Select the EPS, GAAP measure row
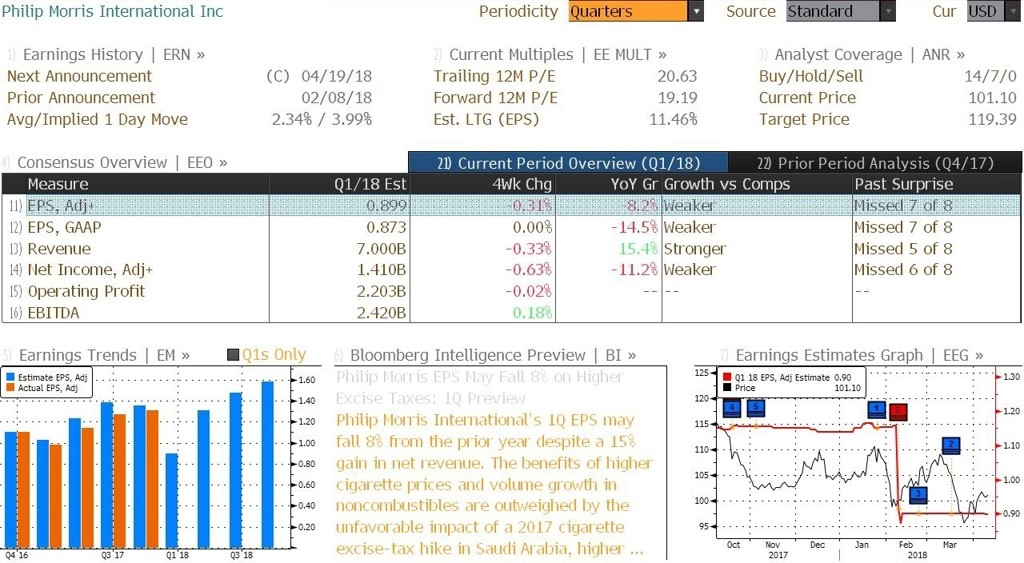This screenshot has height=563, width=1024. 511,227
